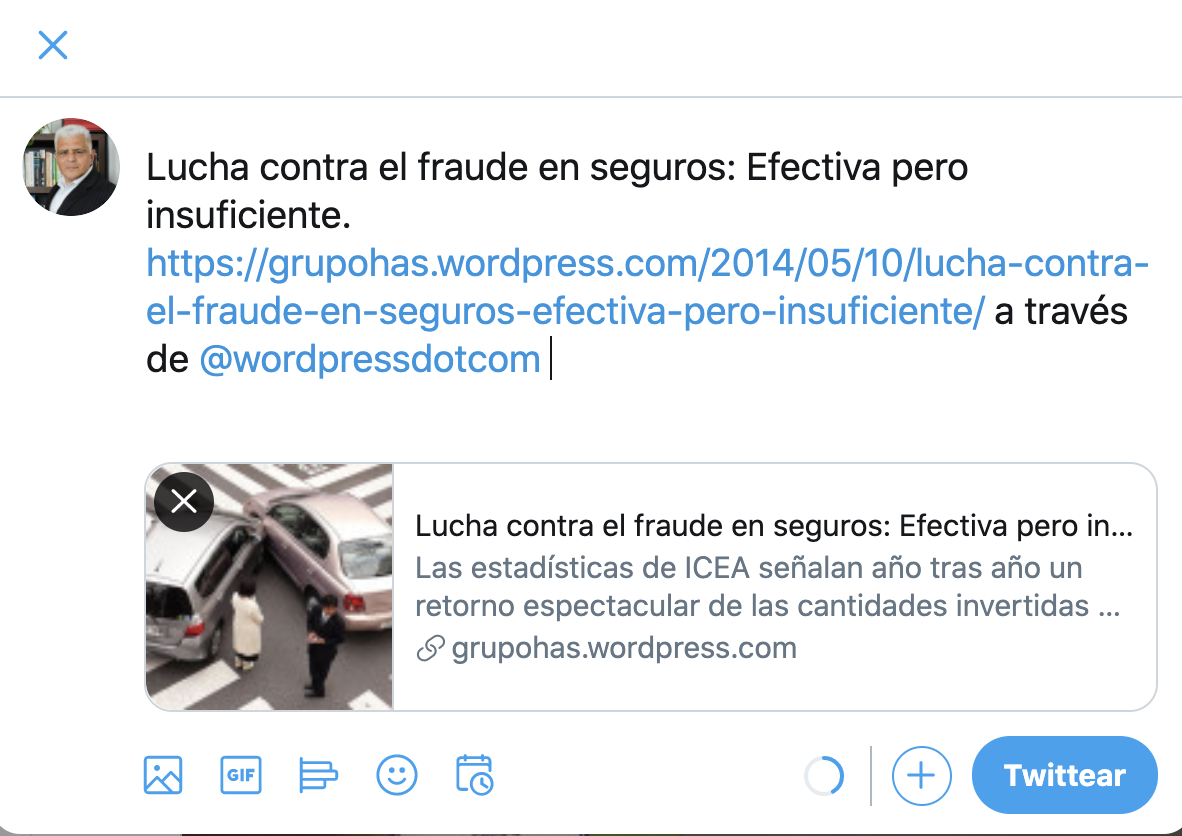Click the car accident preview thumbnail
This screenshot has height=836, width=1182.
click(x=269, y=587)
